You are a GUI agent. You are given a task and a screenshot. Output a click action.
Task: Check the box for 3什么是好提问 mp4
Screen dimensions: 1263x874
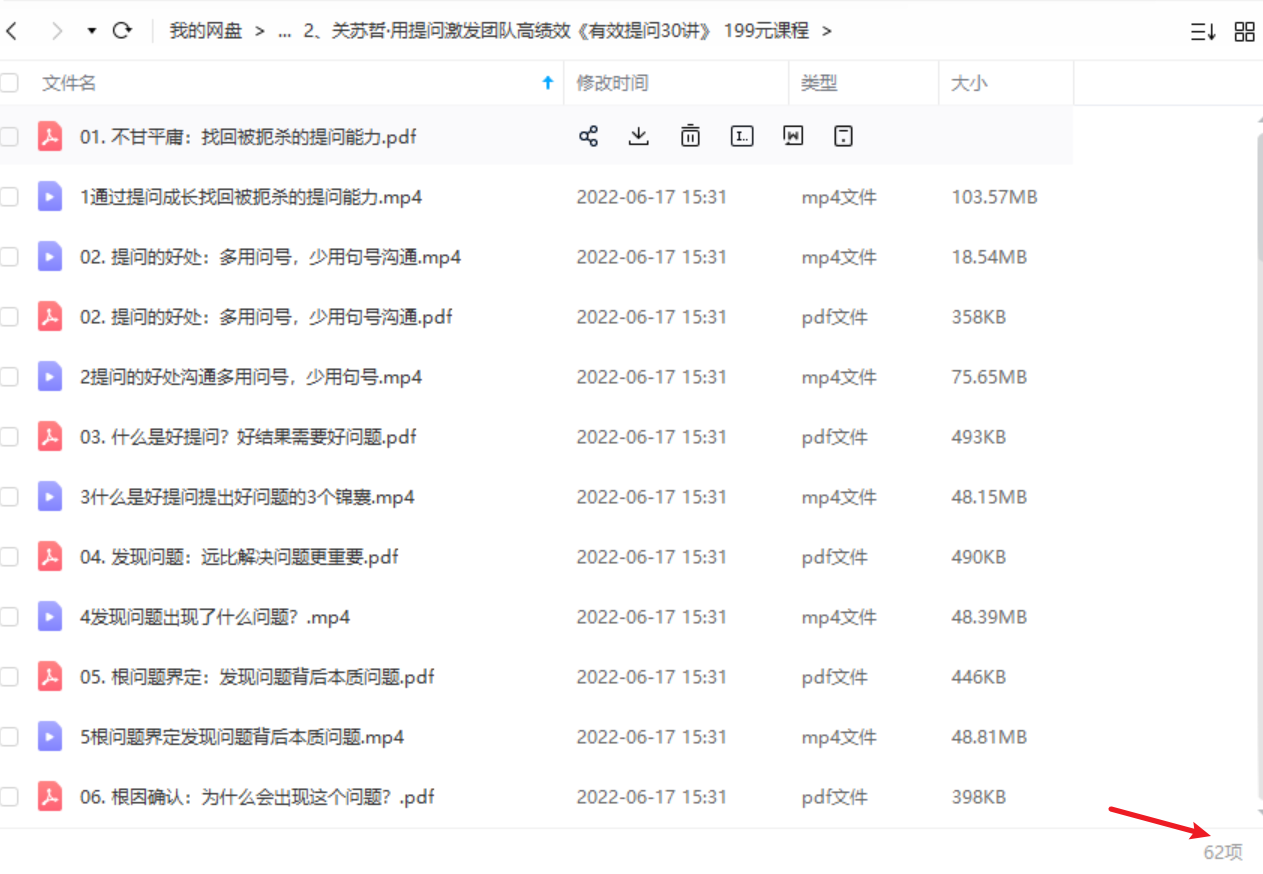[9, 497]
